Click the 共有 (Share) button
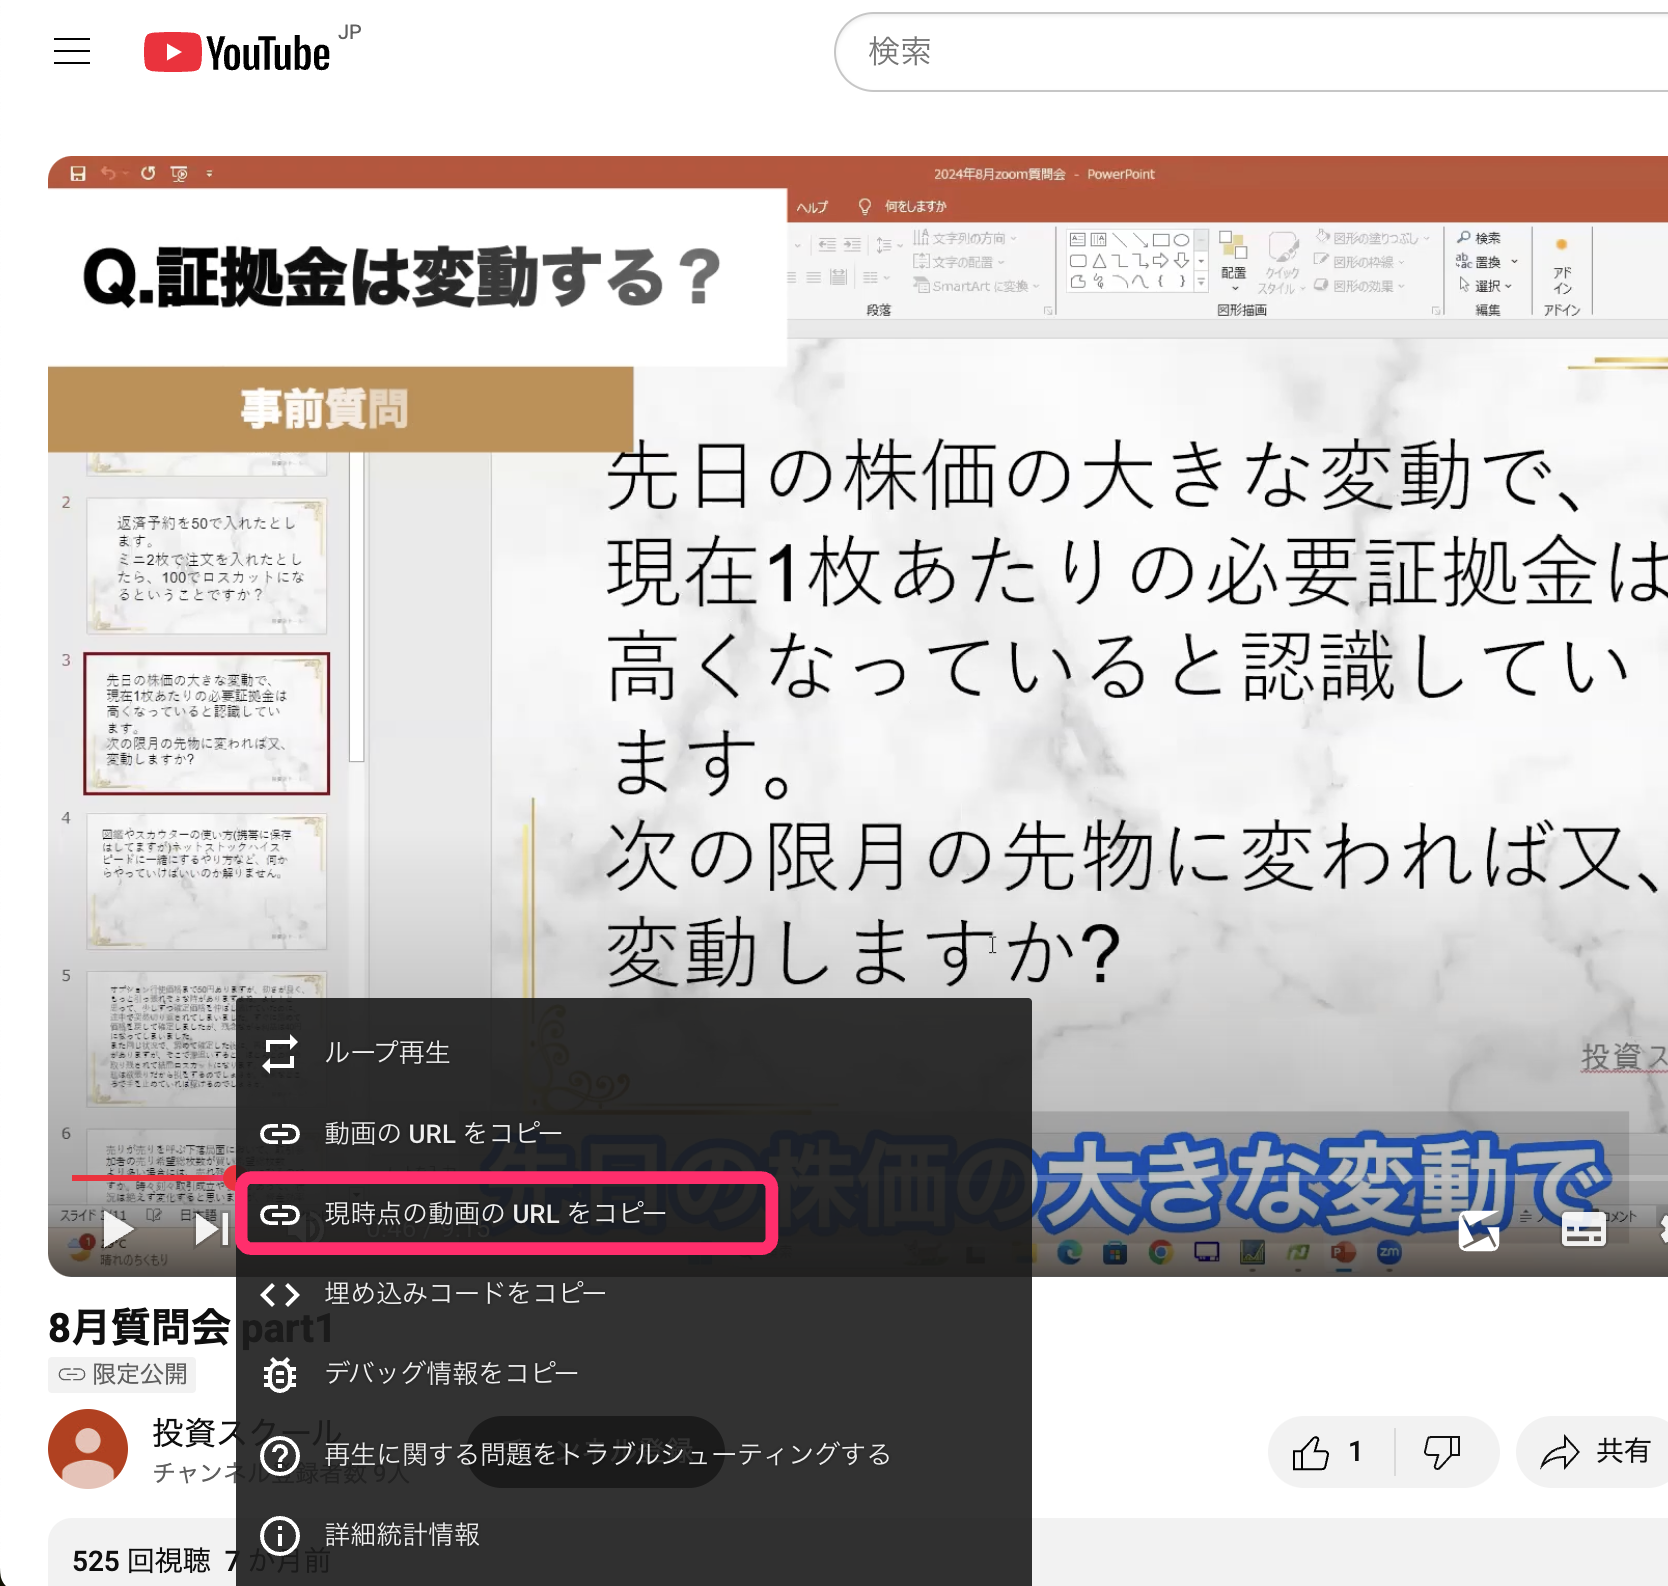This screenshot has height=1586, width=1668. (1592, 1451)
